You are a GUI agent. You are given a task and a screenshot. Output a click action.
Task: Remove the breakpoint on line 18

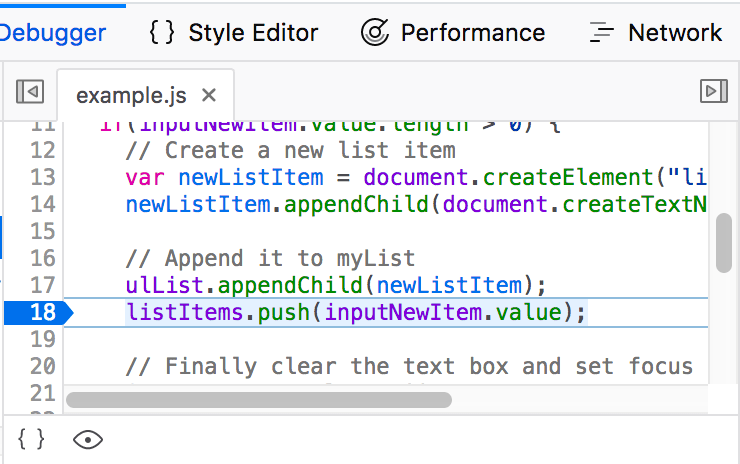40,312
